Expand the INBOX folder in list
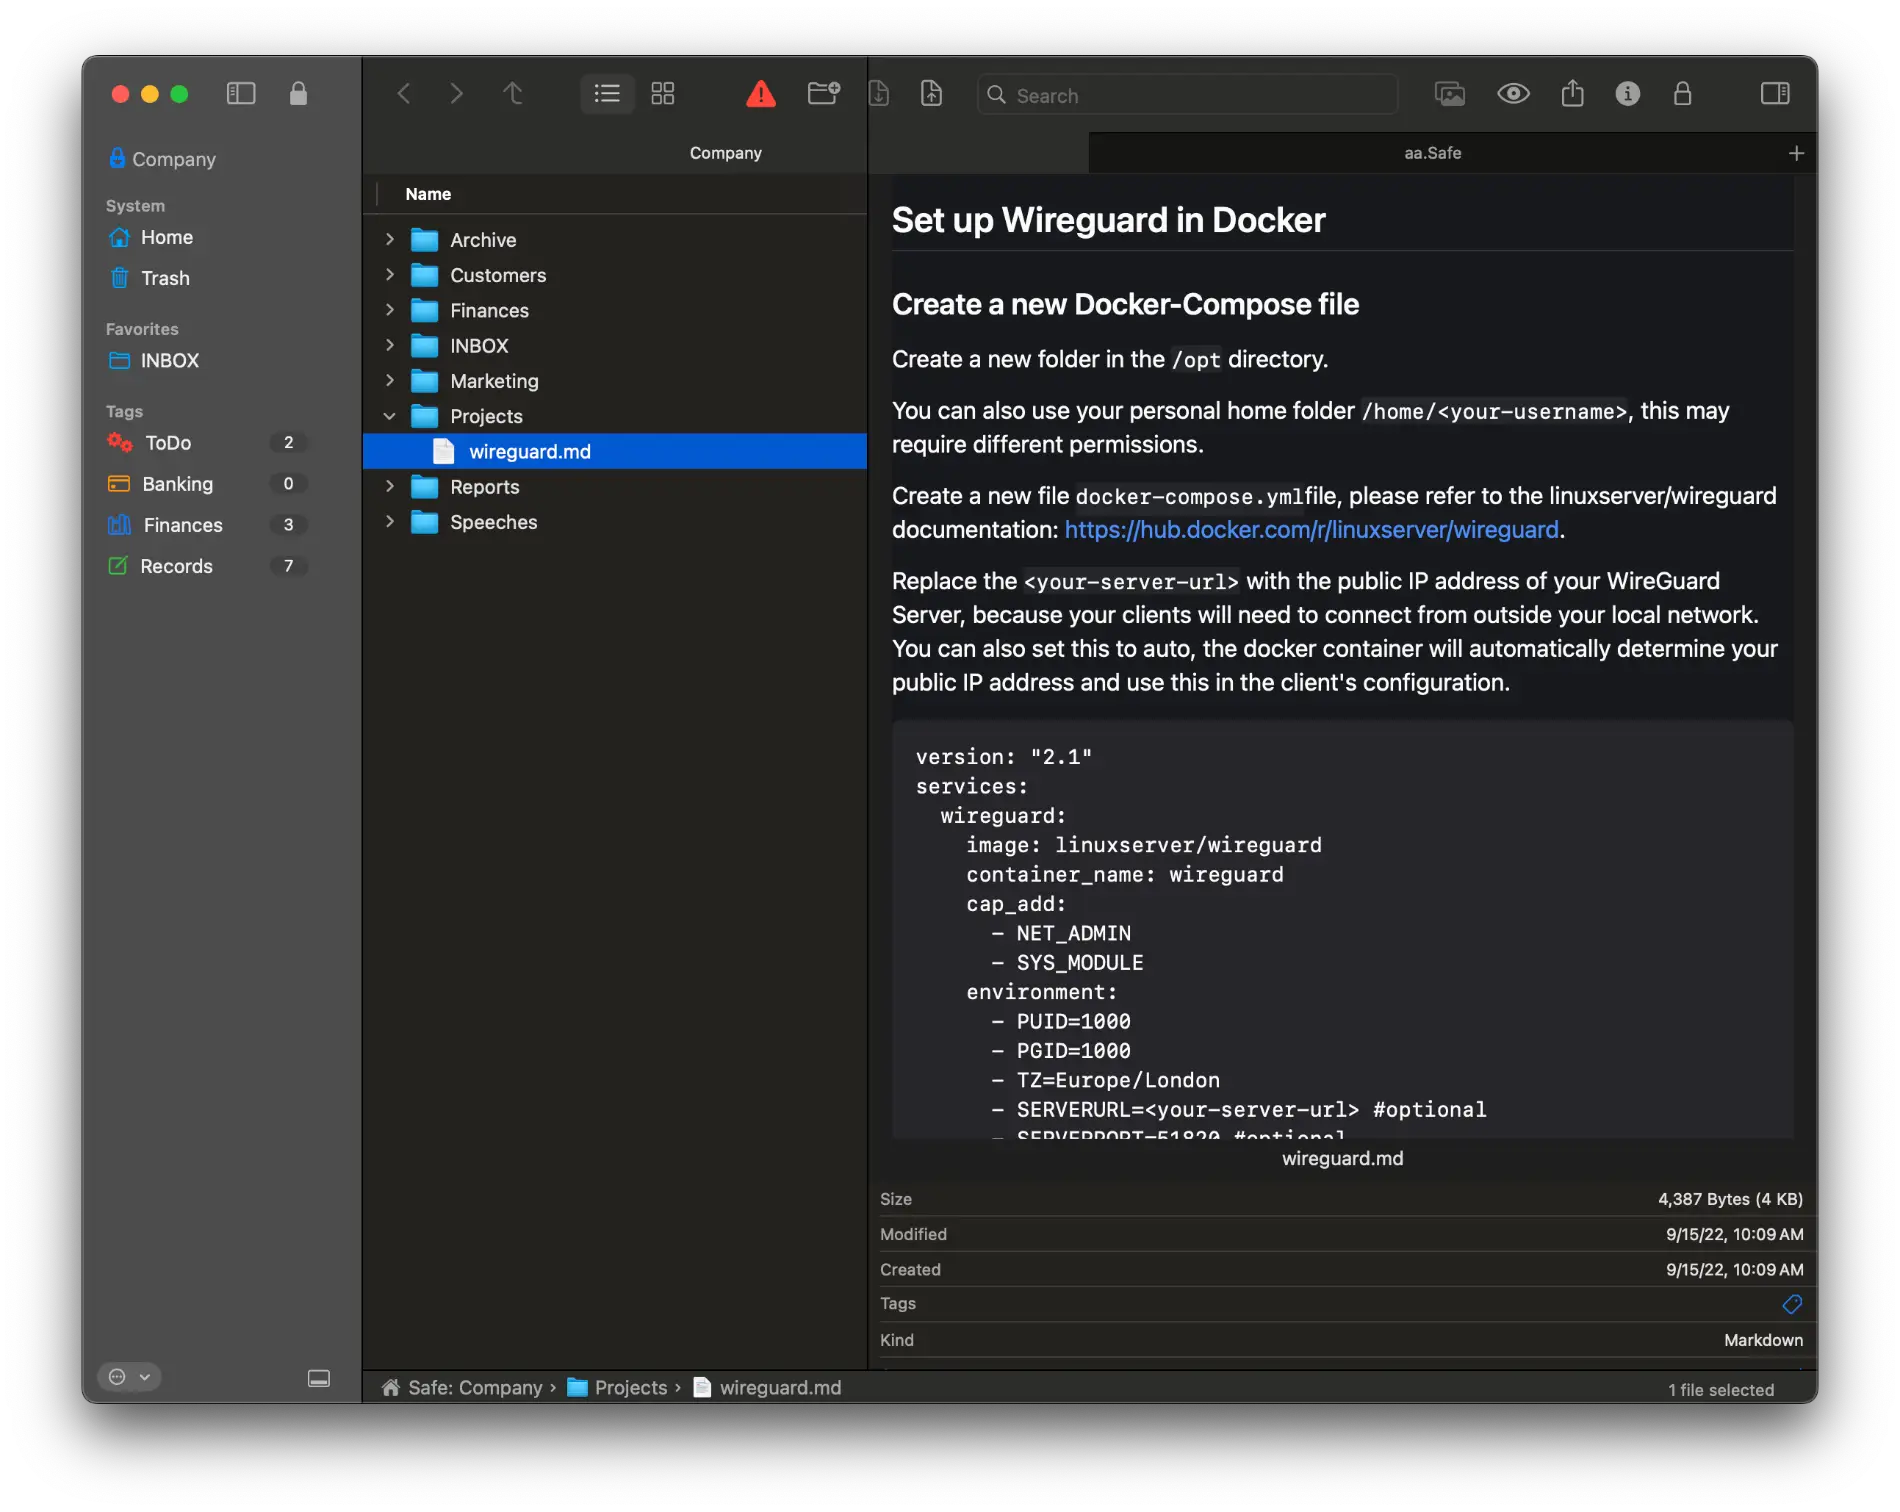Image resolution: width=1900 pixels, height=1512 pixels. tap(390, 346)
